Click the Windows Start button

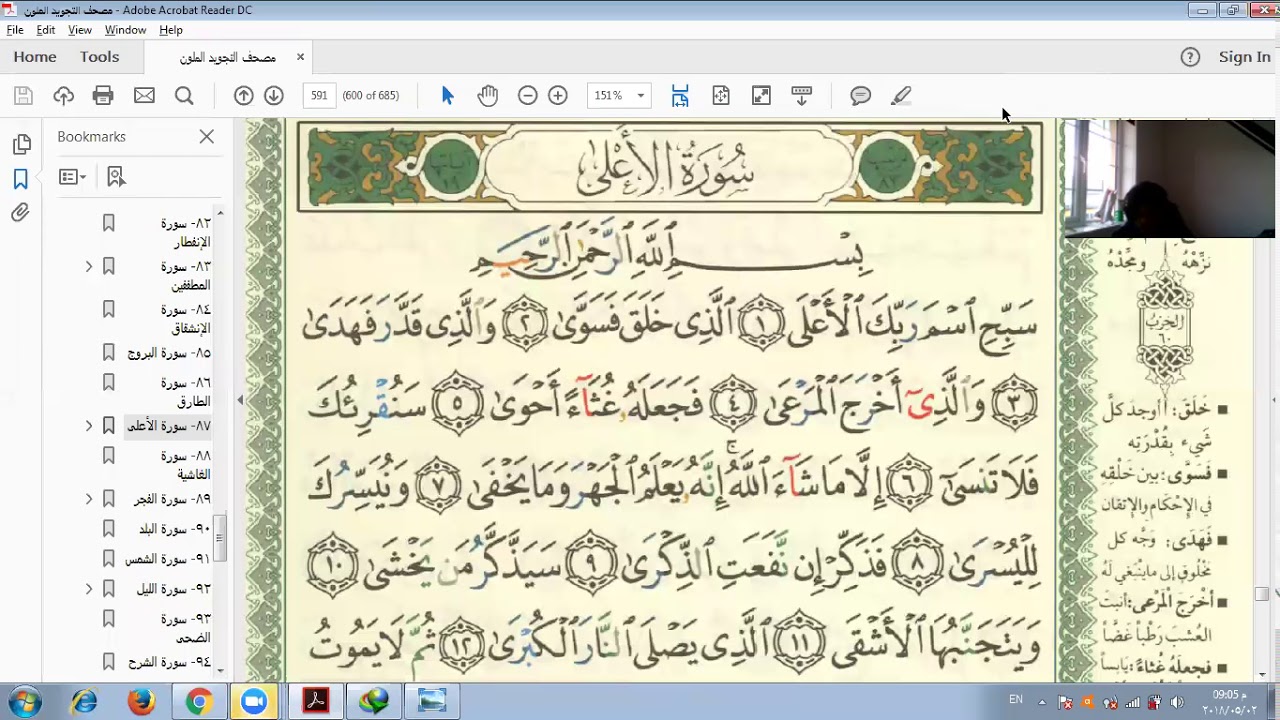point(25,702)
